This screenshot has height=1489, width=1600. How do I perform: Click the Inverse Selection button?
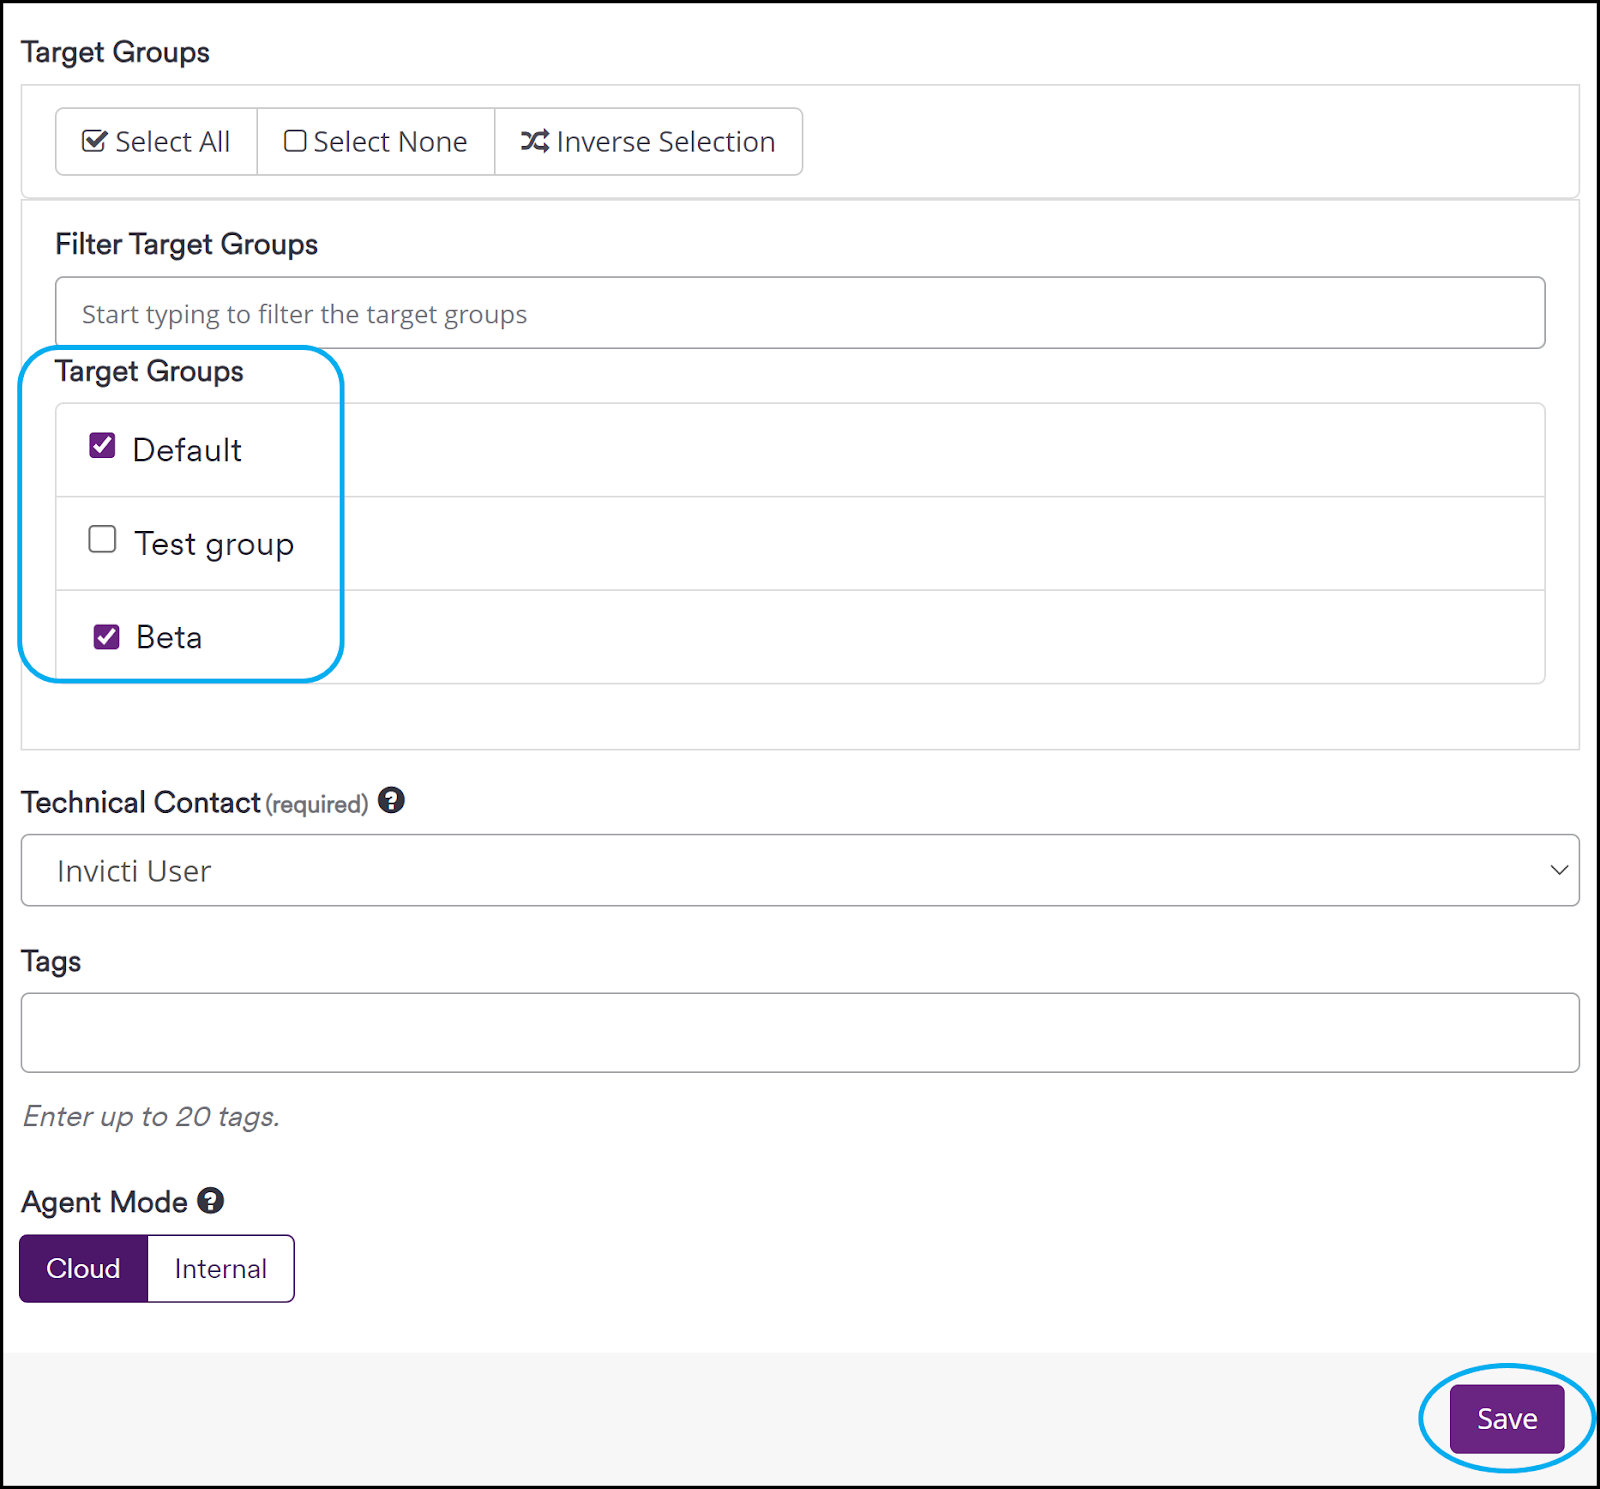tap(647, 141)
